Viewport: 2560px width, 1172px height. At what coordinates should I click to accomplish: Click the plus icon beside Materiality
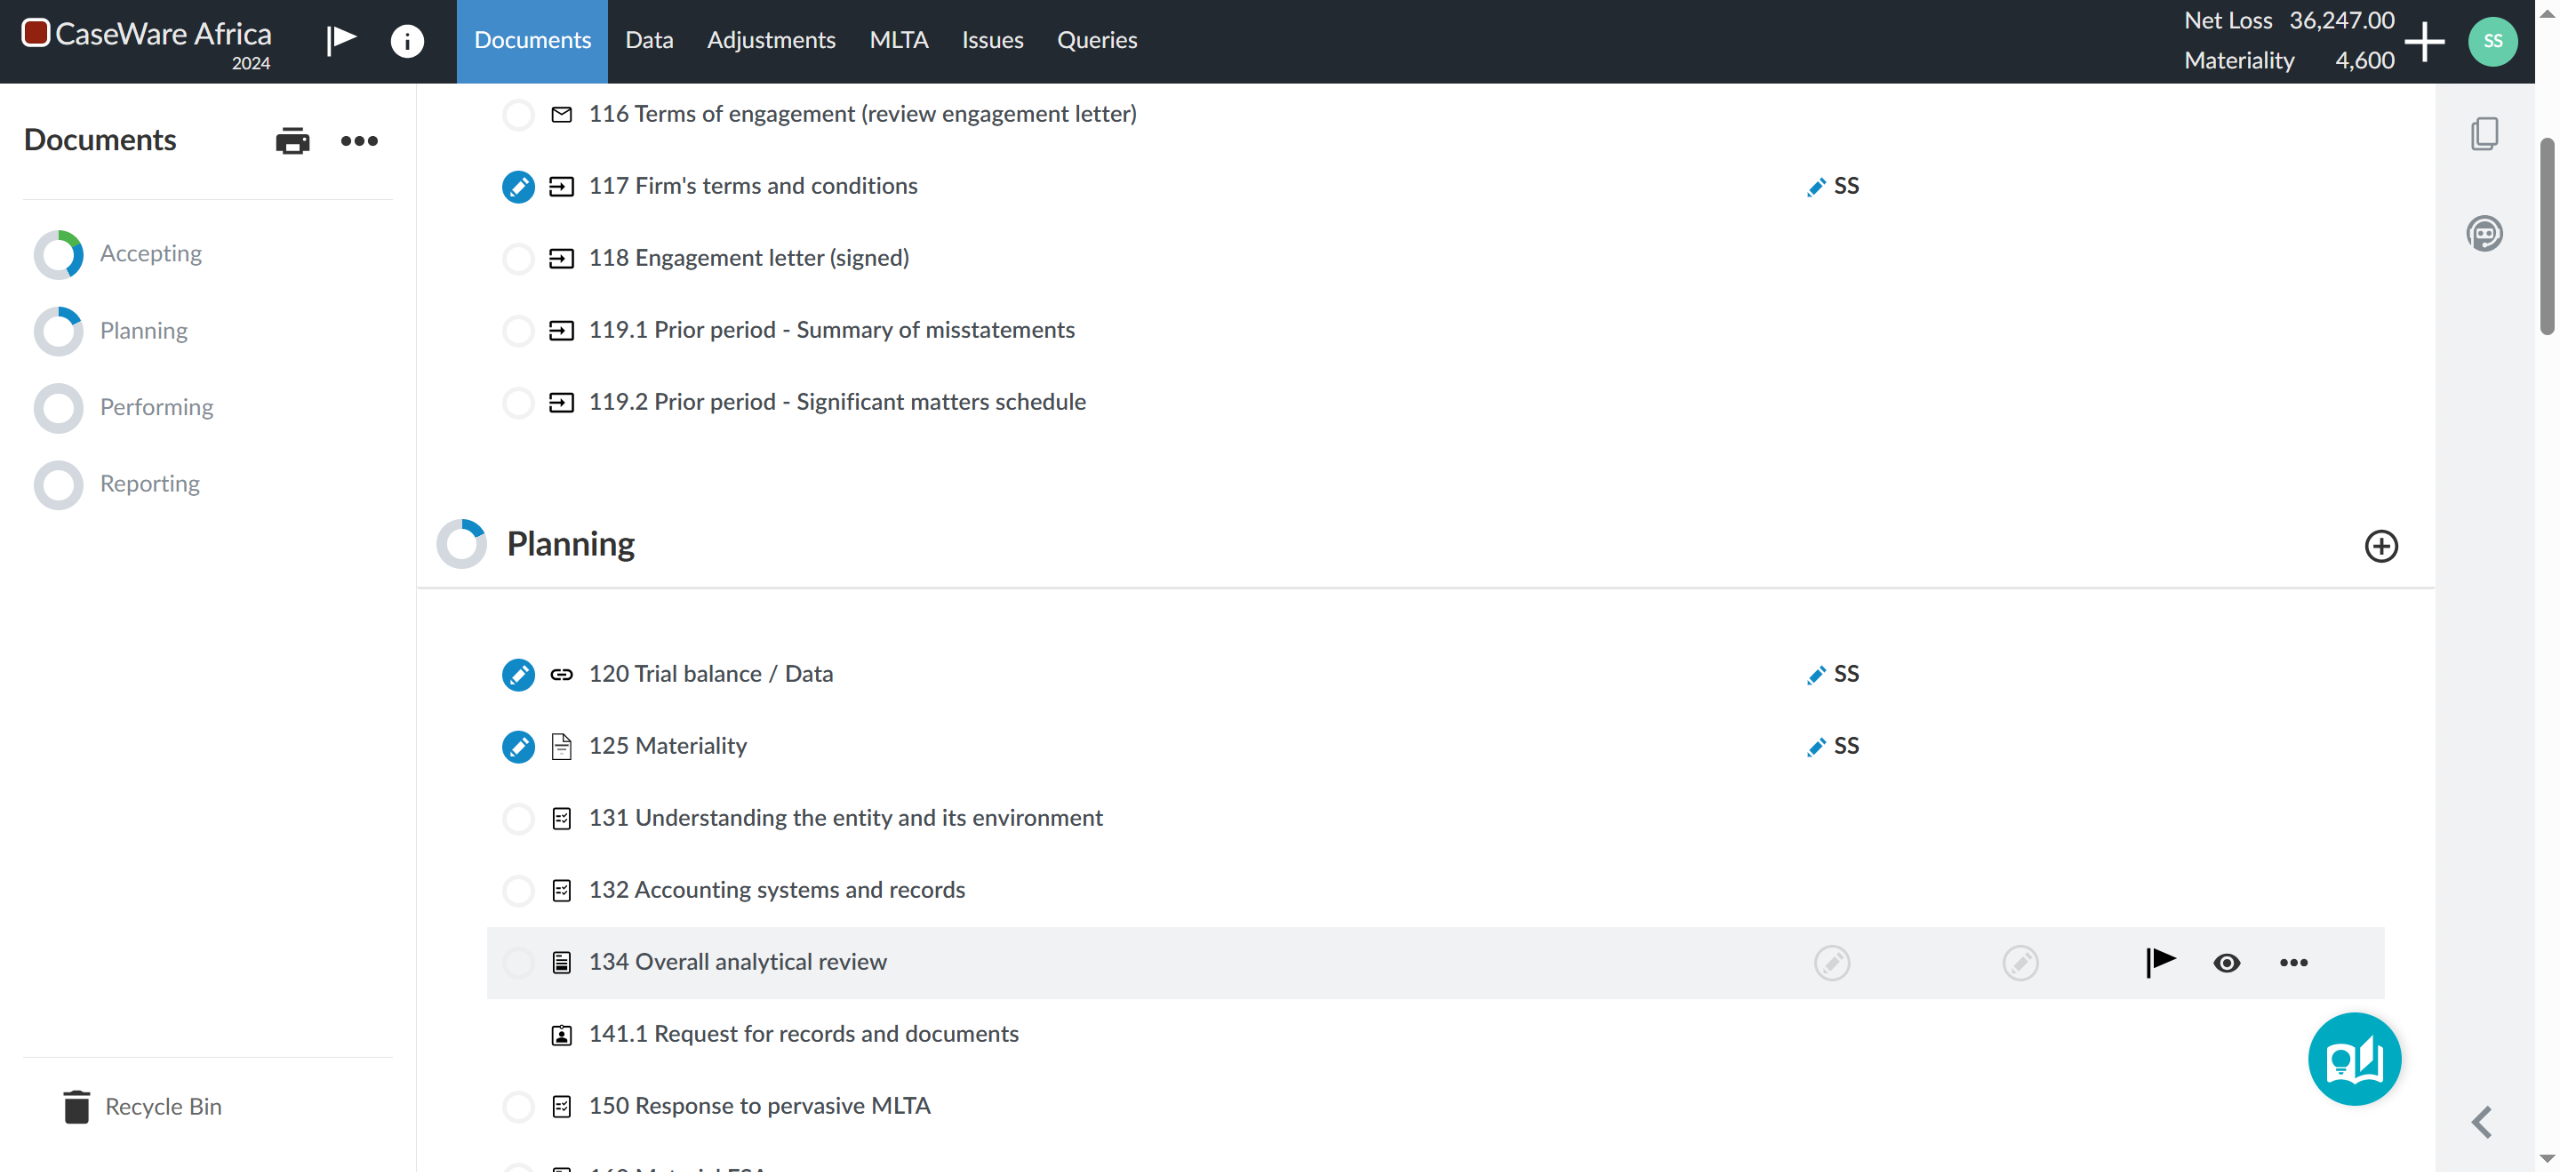tap(2425, 41)
